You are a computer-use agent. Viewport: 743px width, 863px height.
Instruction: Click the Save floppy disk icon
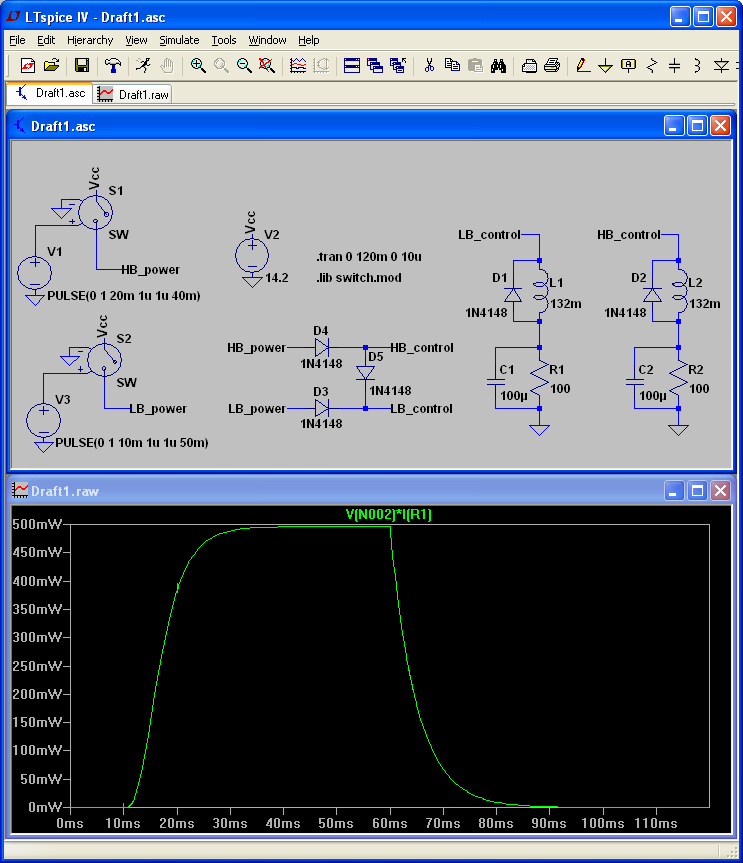[81, 65]
